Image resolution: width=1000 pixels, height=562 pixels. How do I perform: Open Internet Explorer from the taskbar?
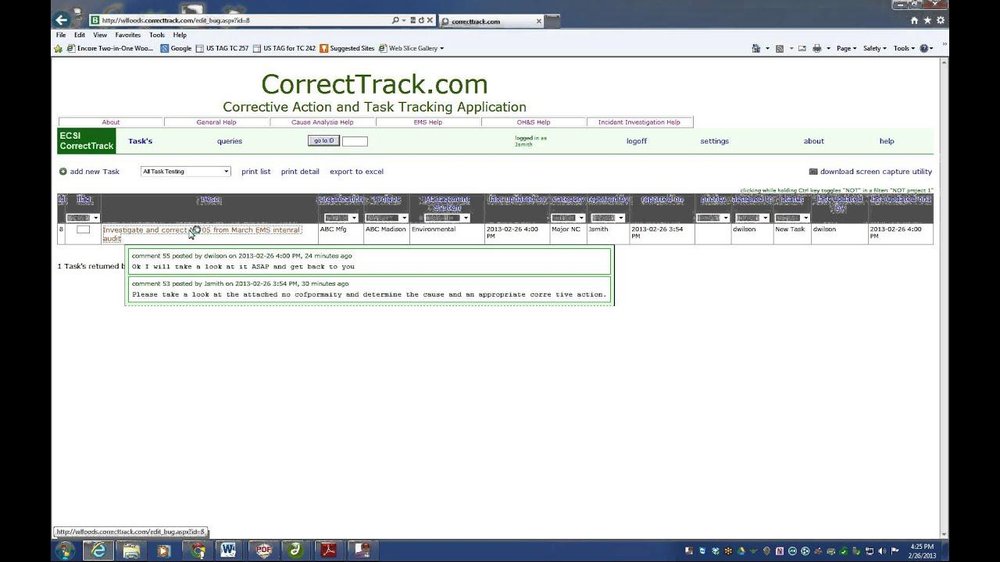pos(98,551)
